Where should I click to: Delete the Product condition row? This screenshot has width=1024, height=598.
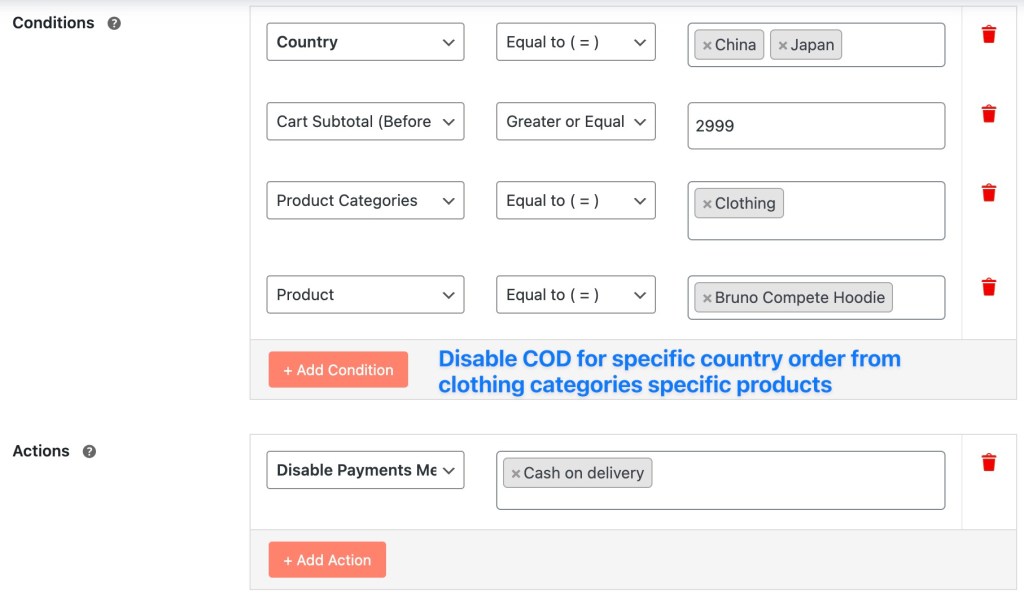(x=989, y=287)
